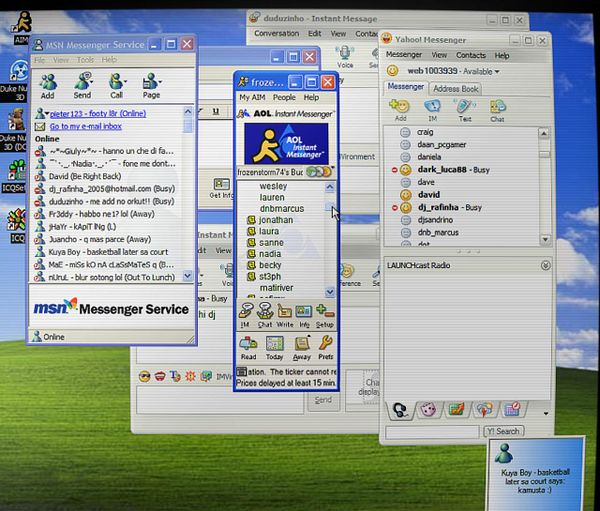Image resolution: width=600 pixels, height=511 pixels.
Task: Click the Add contact icon in MSN Messenger
Action: point(48,86)
